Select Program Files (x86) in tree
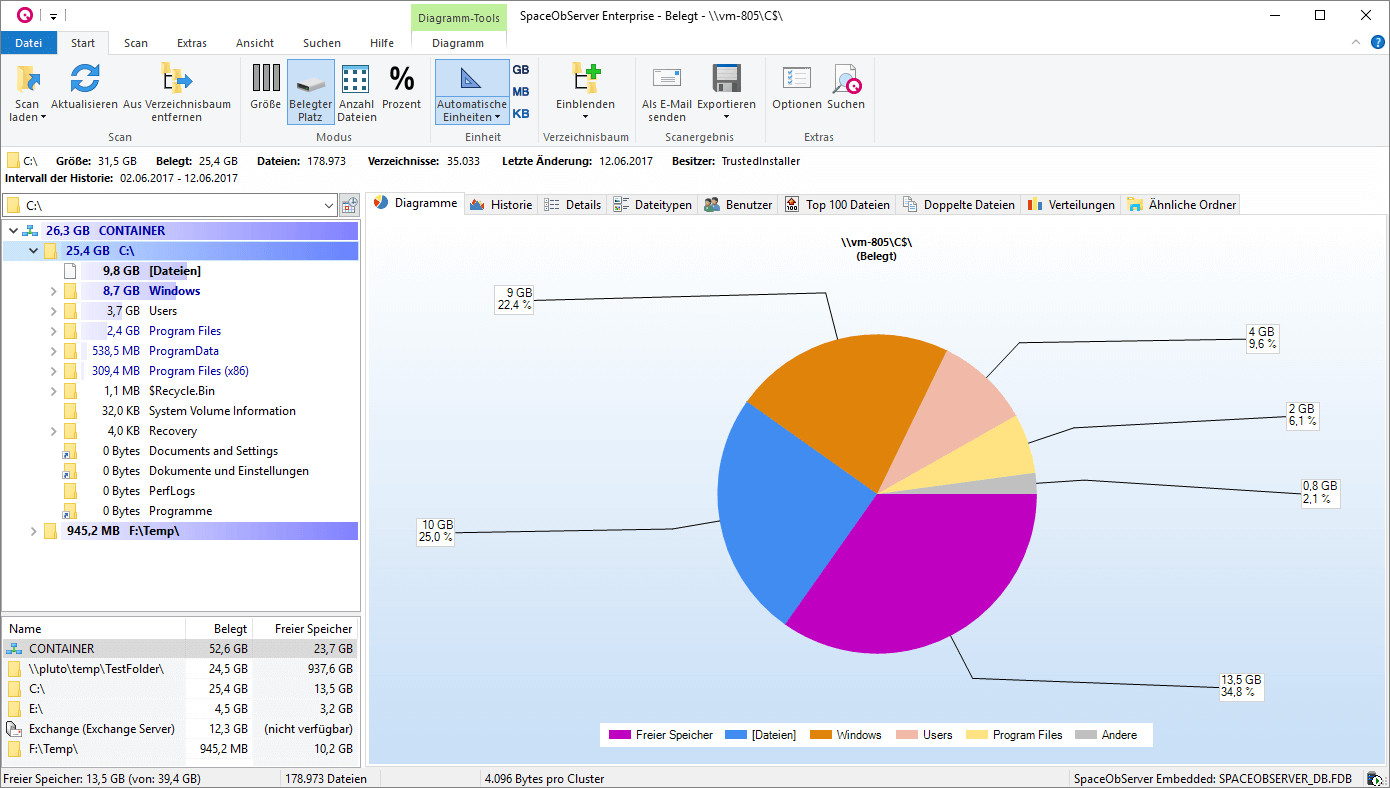The height and width of the screenshot is (788, 1390). [x=198, y=371]
